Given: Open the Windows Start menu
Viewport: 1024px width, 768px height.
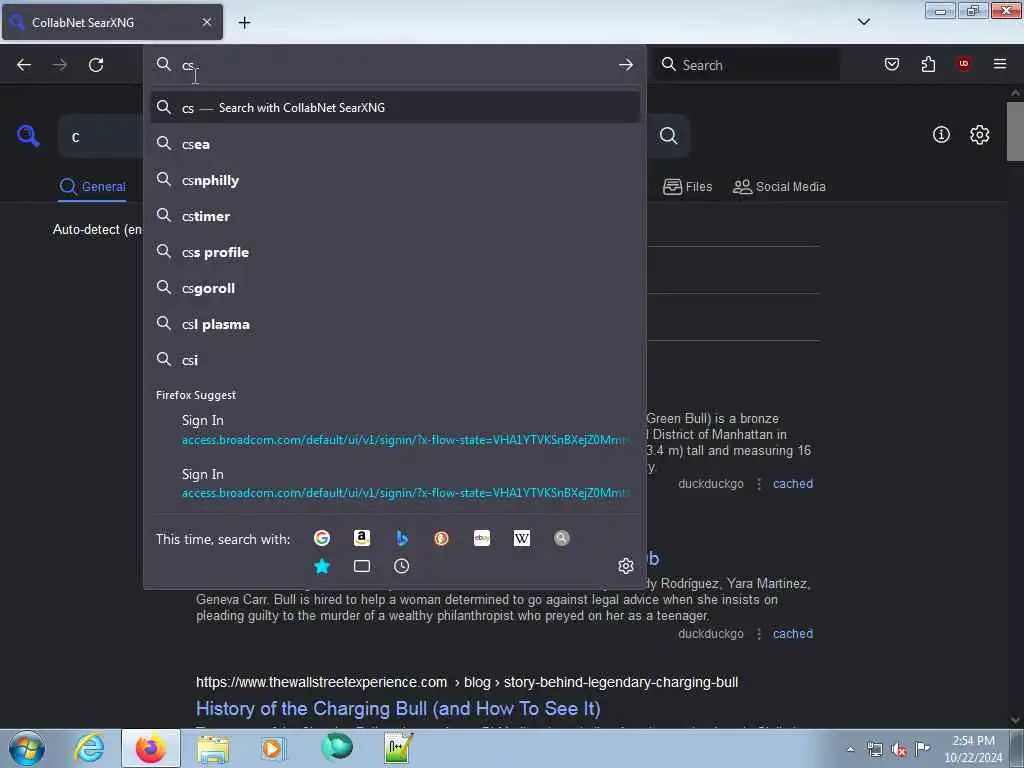Looking at the screenshot, I should (x=27, y=748).
